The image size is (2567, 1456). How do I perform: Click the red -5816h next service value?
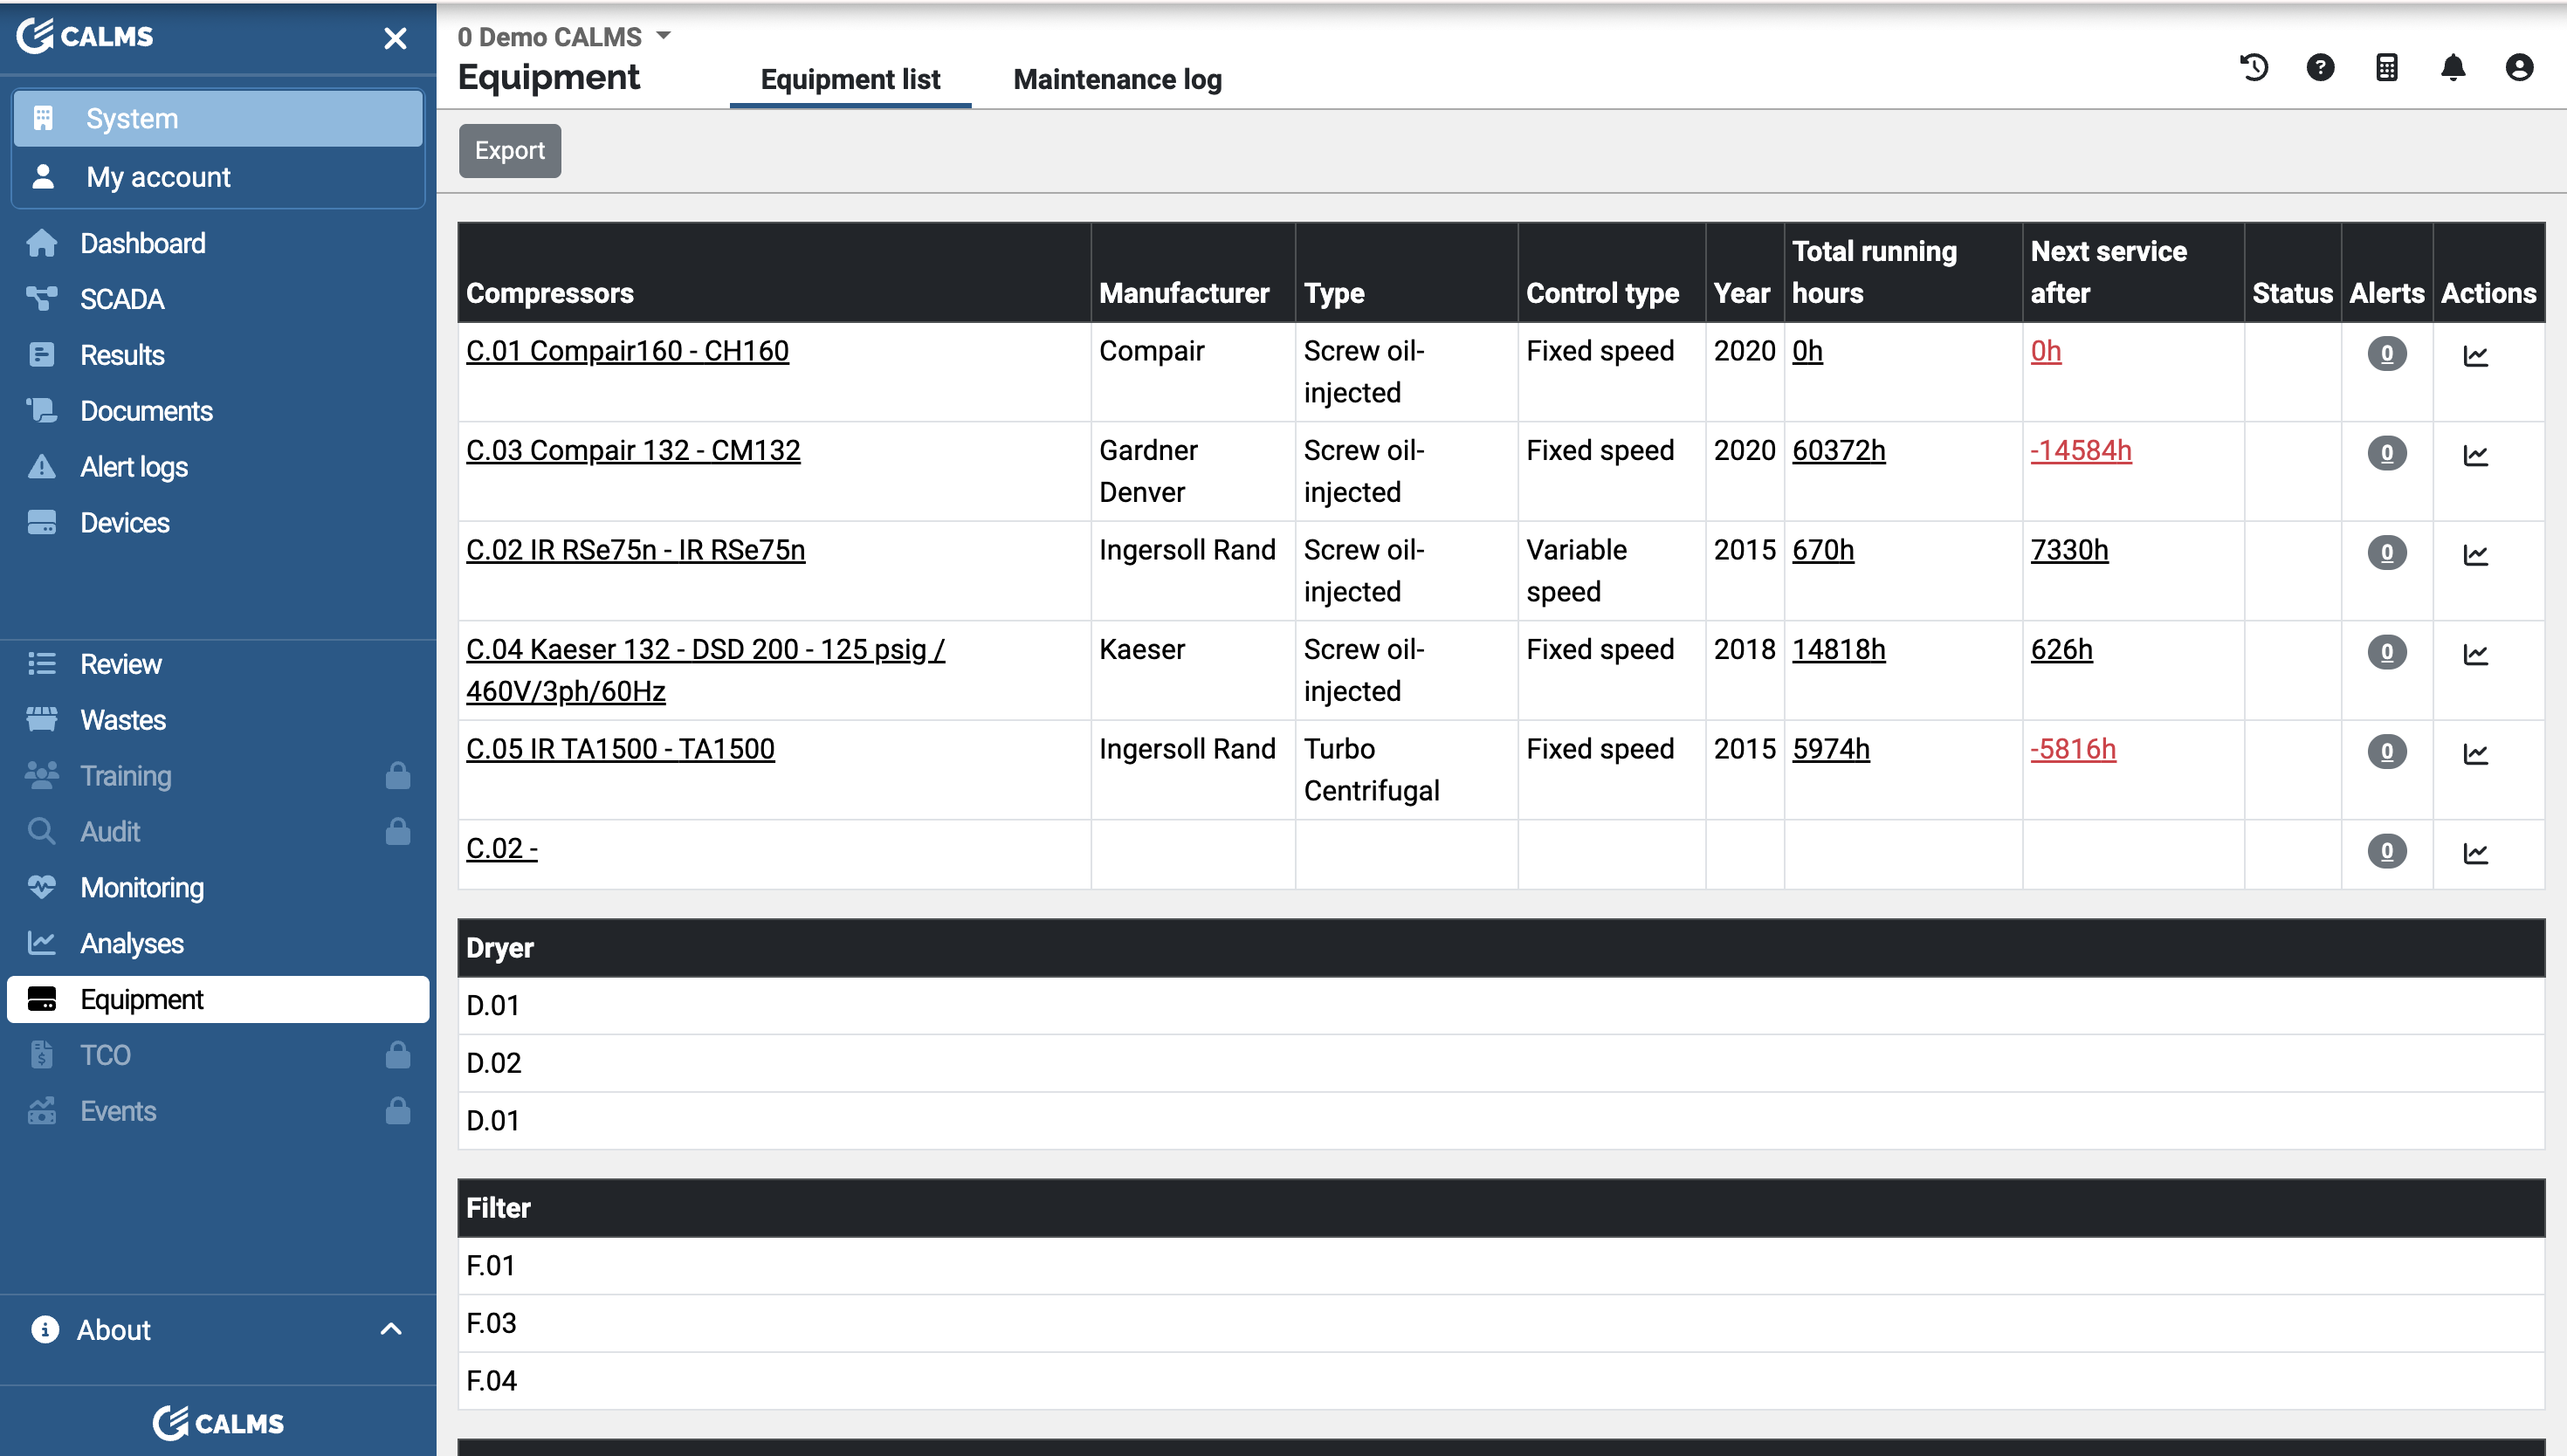2073,749
